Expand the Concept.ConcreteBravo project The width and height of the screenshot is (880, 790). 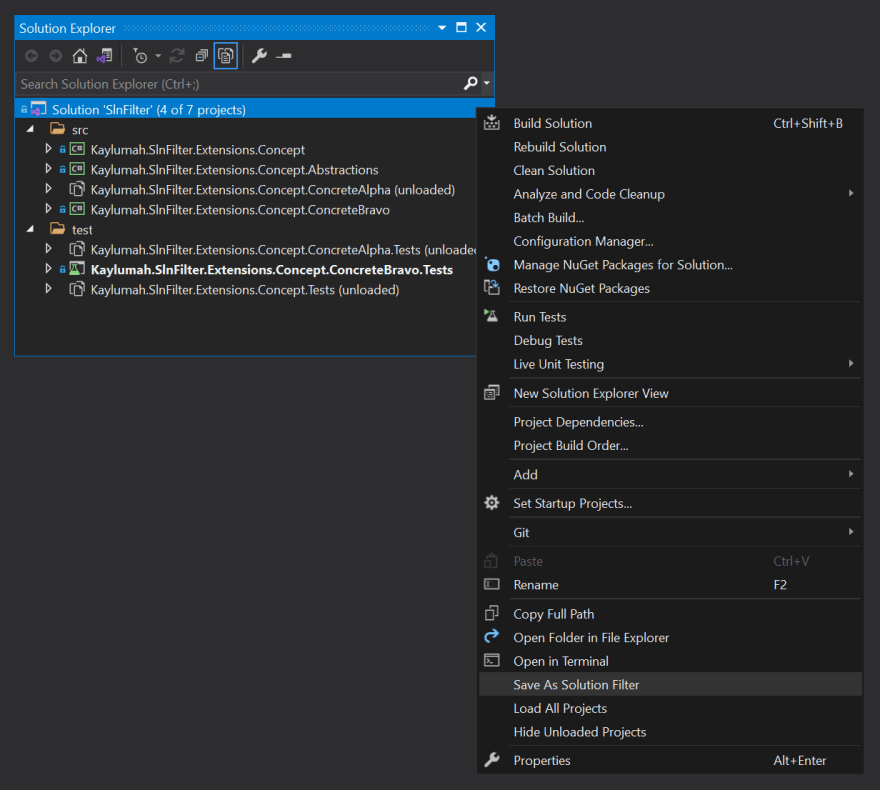tap(48, 209)
